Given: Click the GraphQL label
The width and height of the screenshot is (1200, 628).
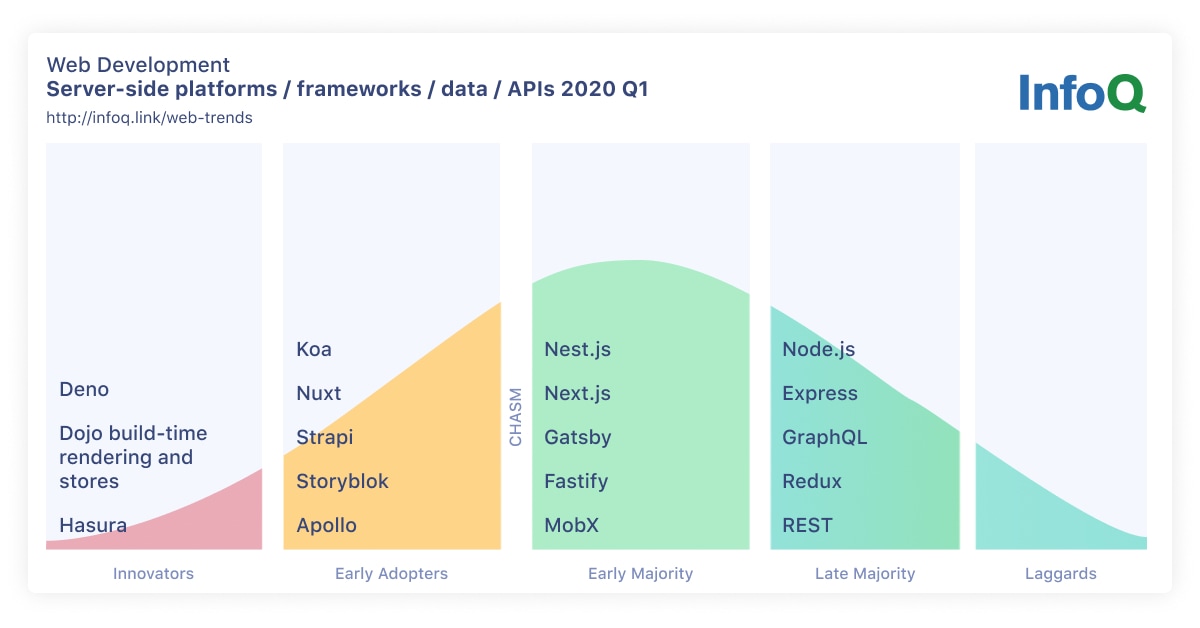Looking at the screenshot, I should [x=825, y=437].
